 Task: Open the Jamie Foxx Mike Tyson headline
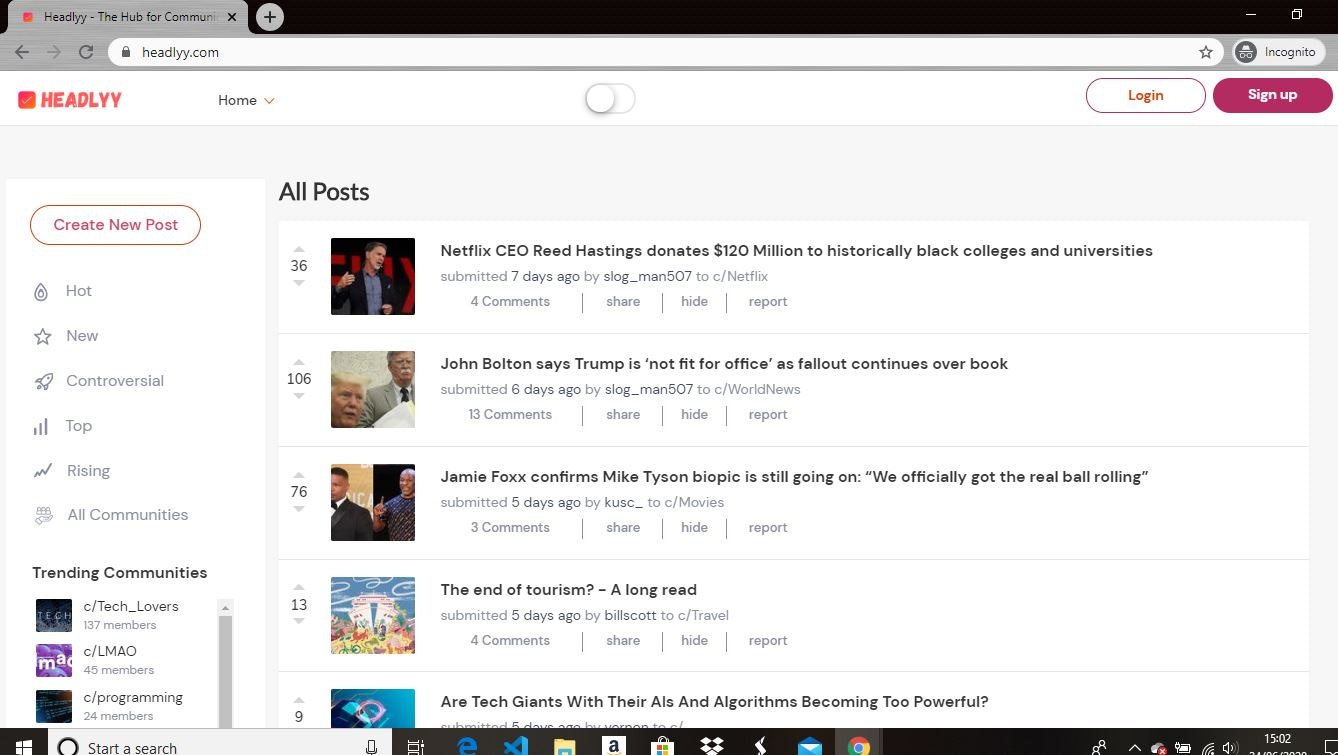tap(794, 477)
